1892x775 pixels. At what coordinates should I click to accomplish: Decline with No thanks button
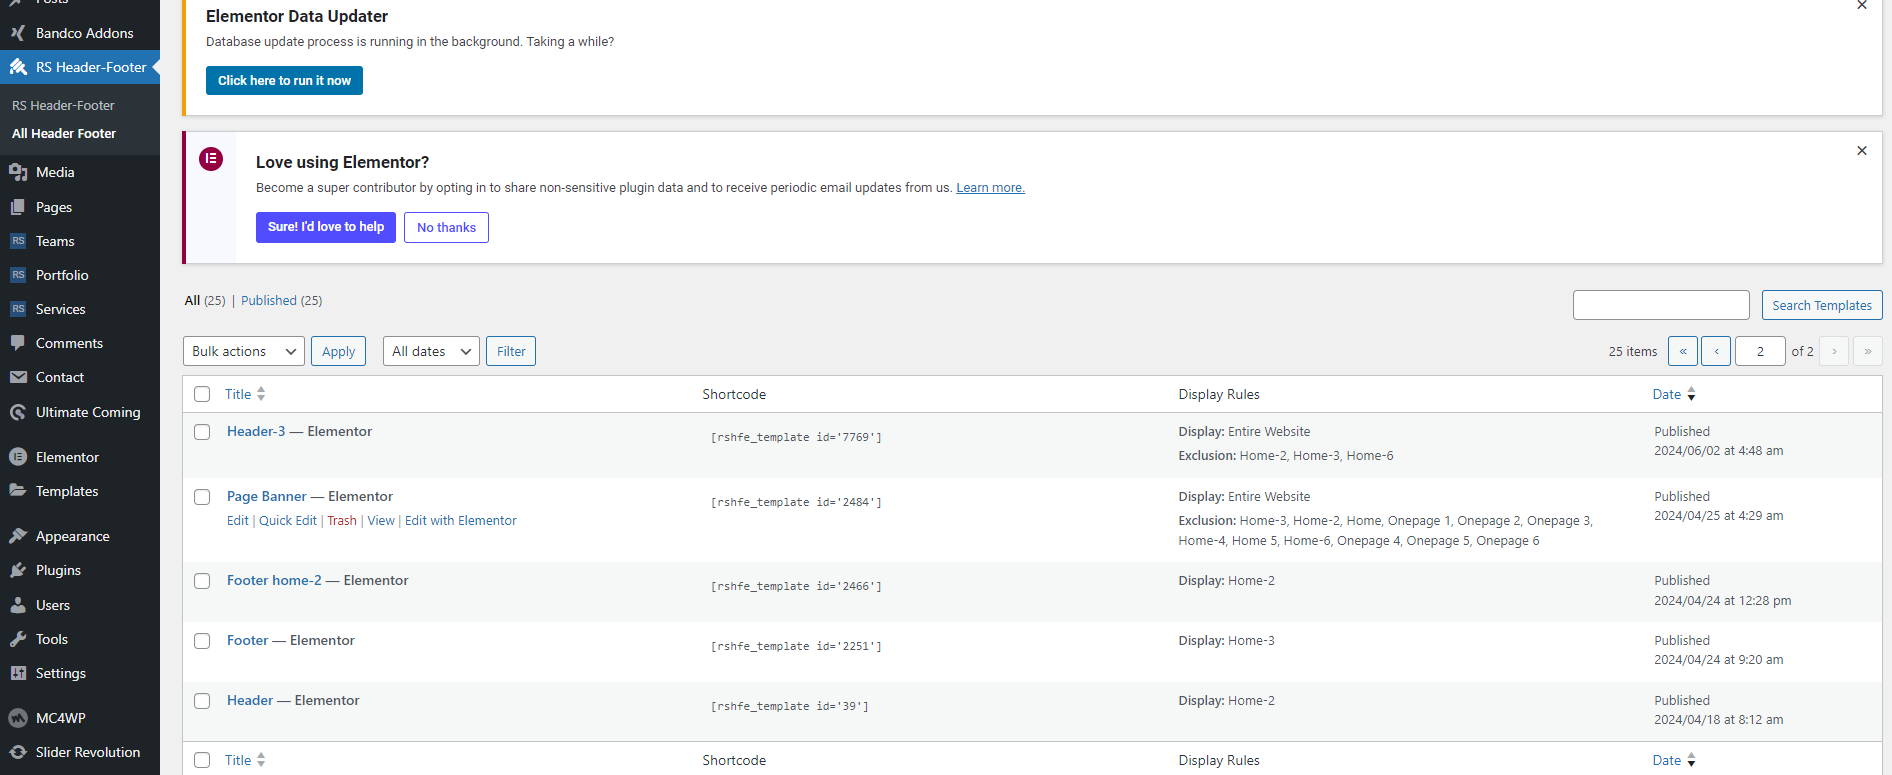point(446,227)
